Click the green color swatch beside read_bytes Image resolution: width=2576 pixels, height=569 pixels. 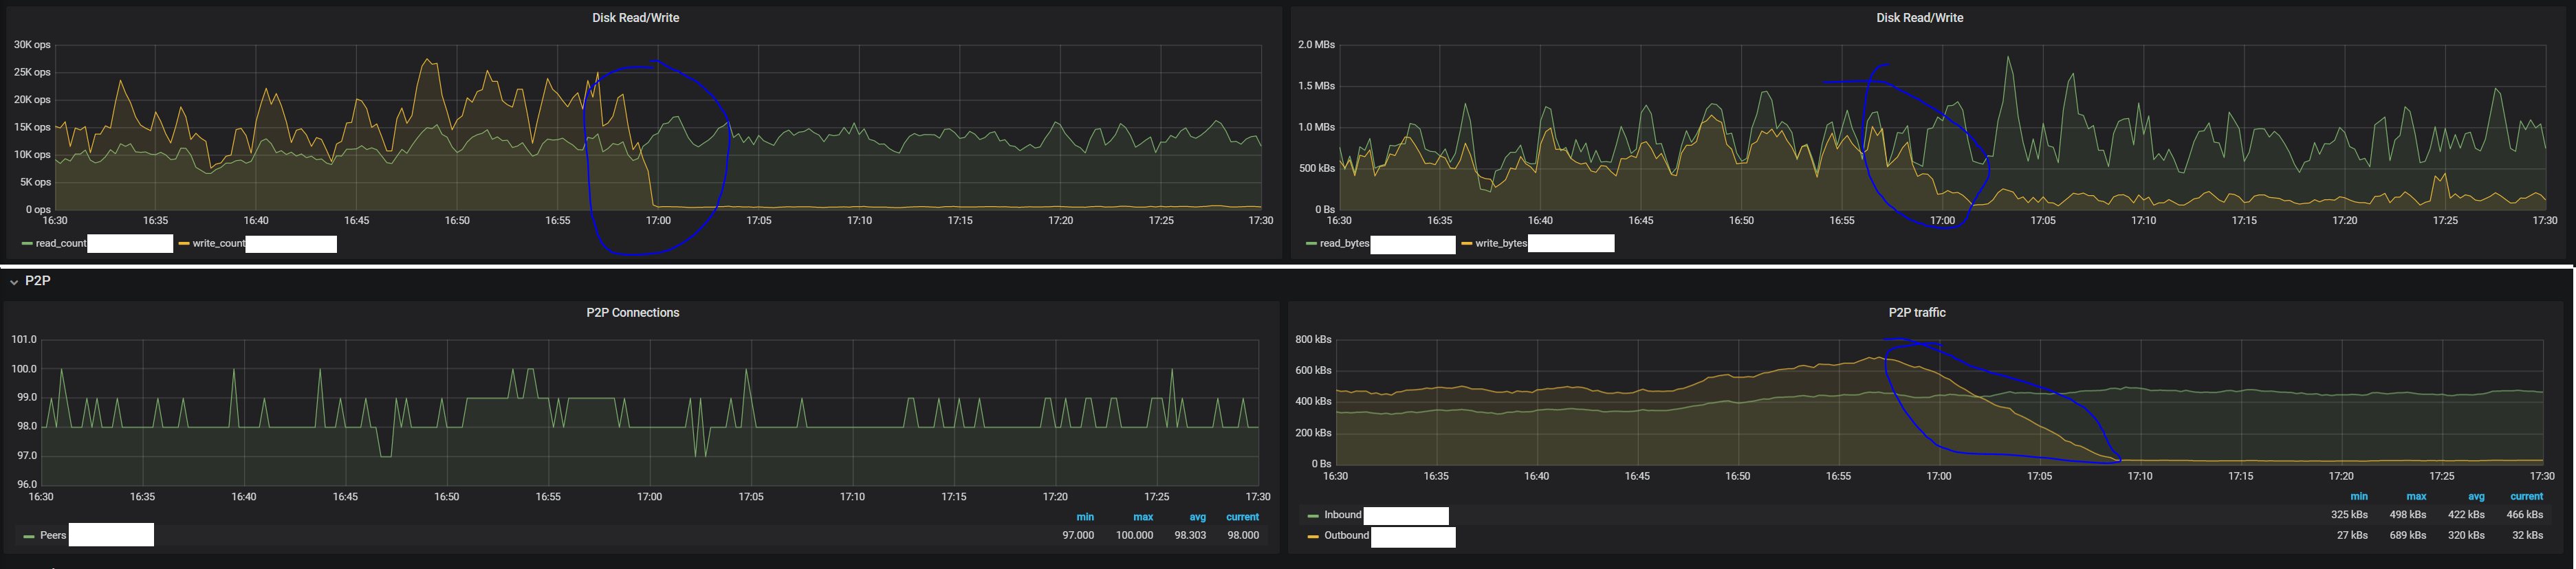1311,244
